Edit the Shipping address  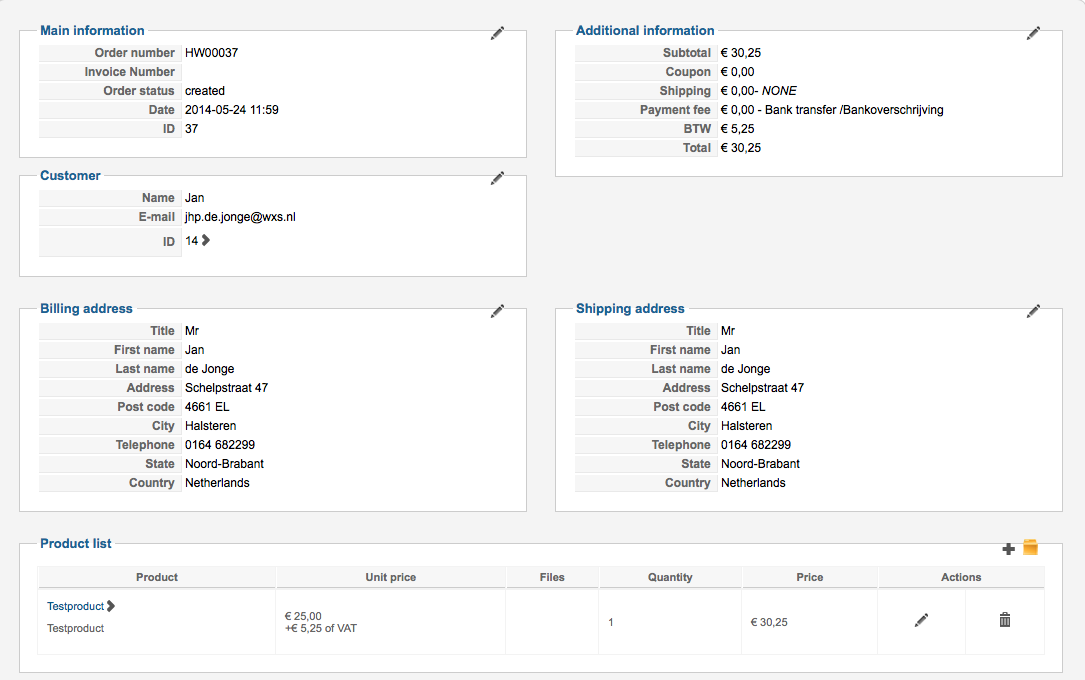[x=1033, y=311]
